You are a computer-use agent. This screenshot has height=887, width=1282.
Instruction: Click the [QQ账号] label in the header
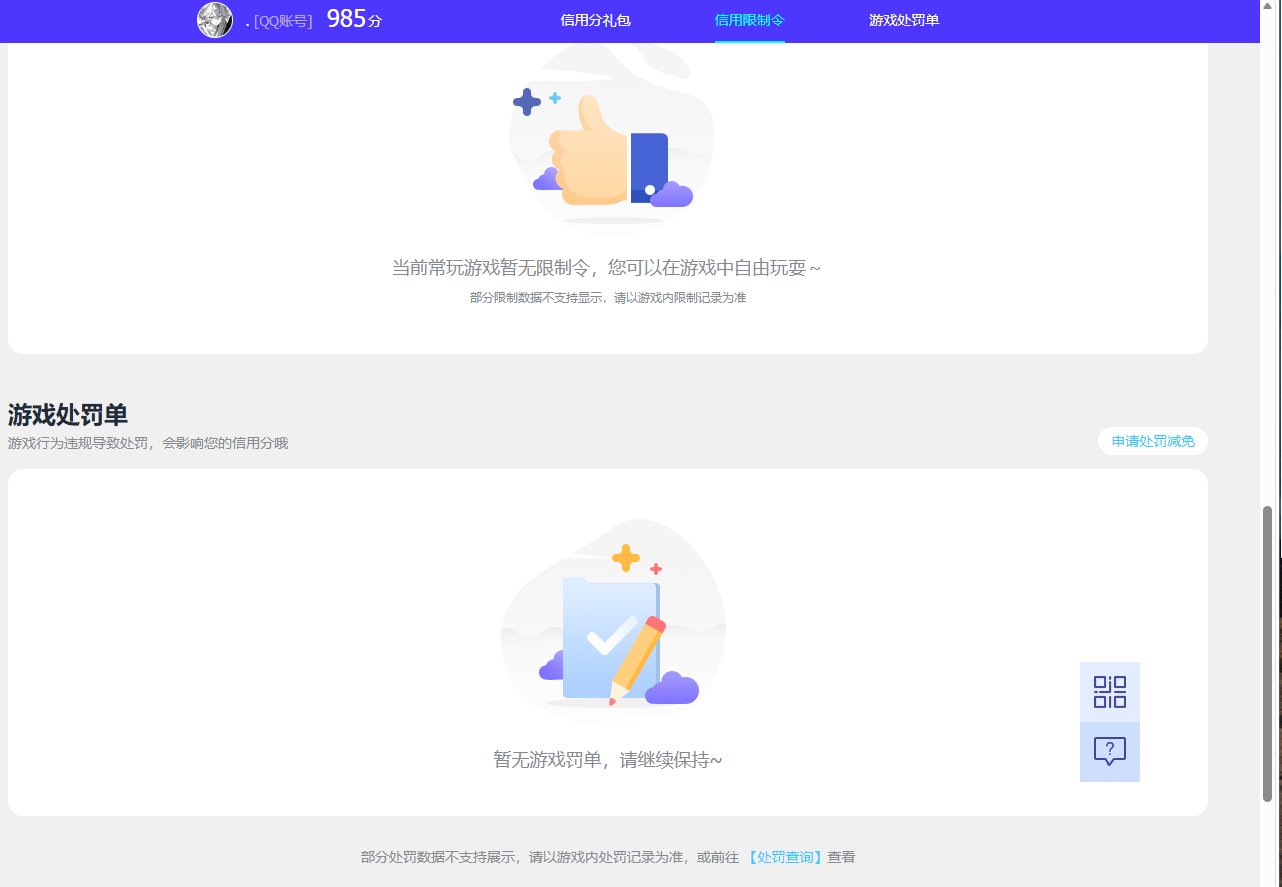[283, 21]
